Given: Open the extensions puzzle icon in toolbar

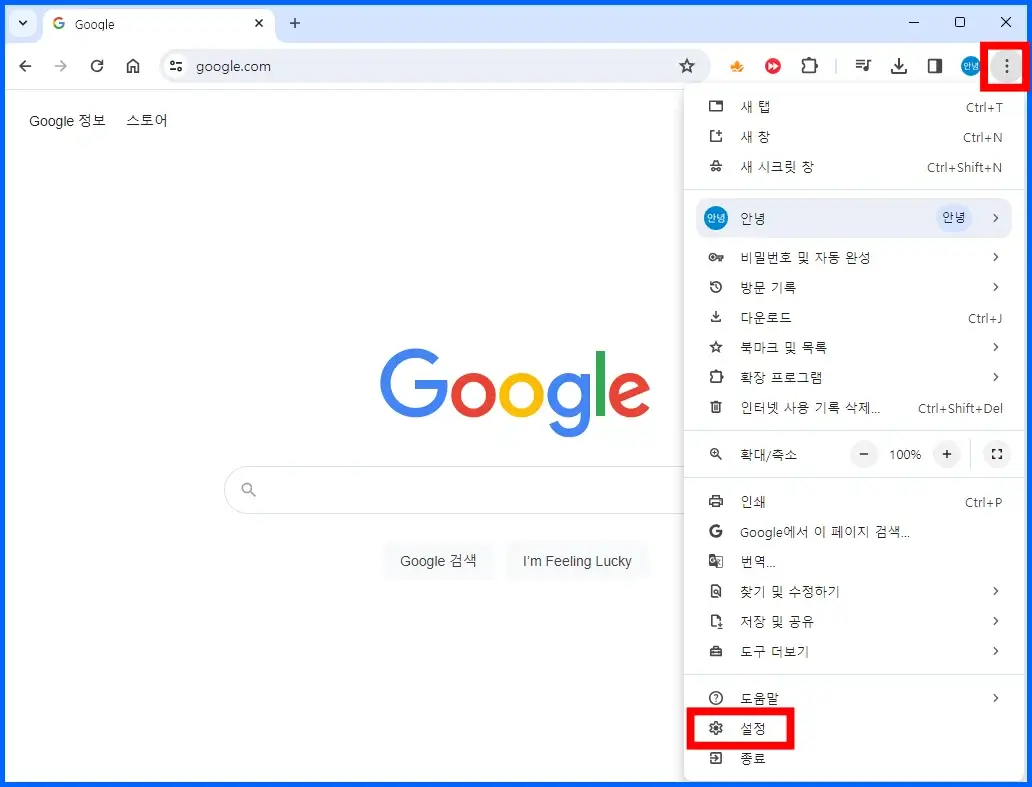Looking at the screenshot, I should (809, 66).
